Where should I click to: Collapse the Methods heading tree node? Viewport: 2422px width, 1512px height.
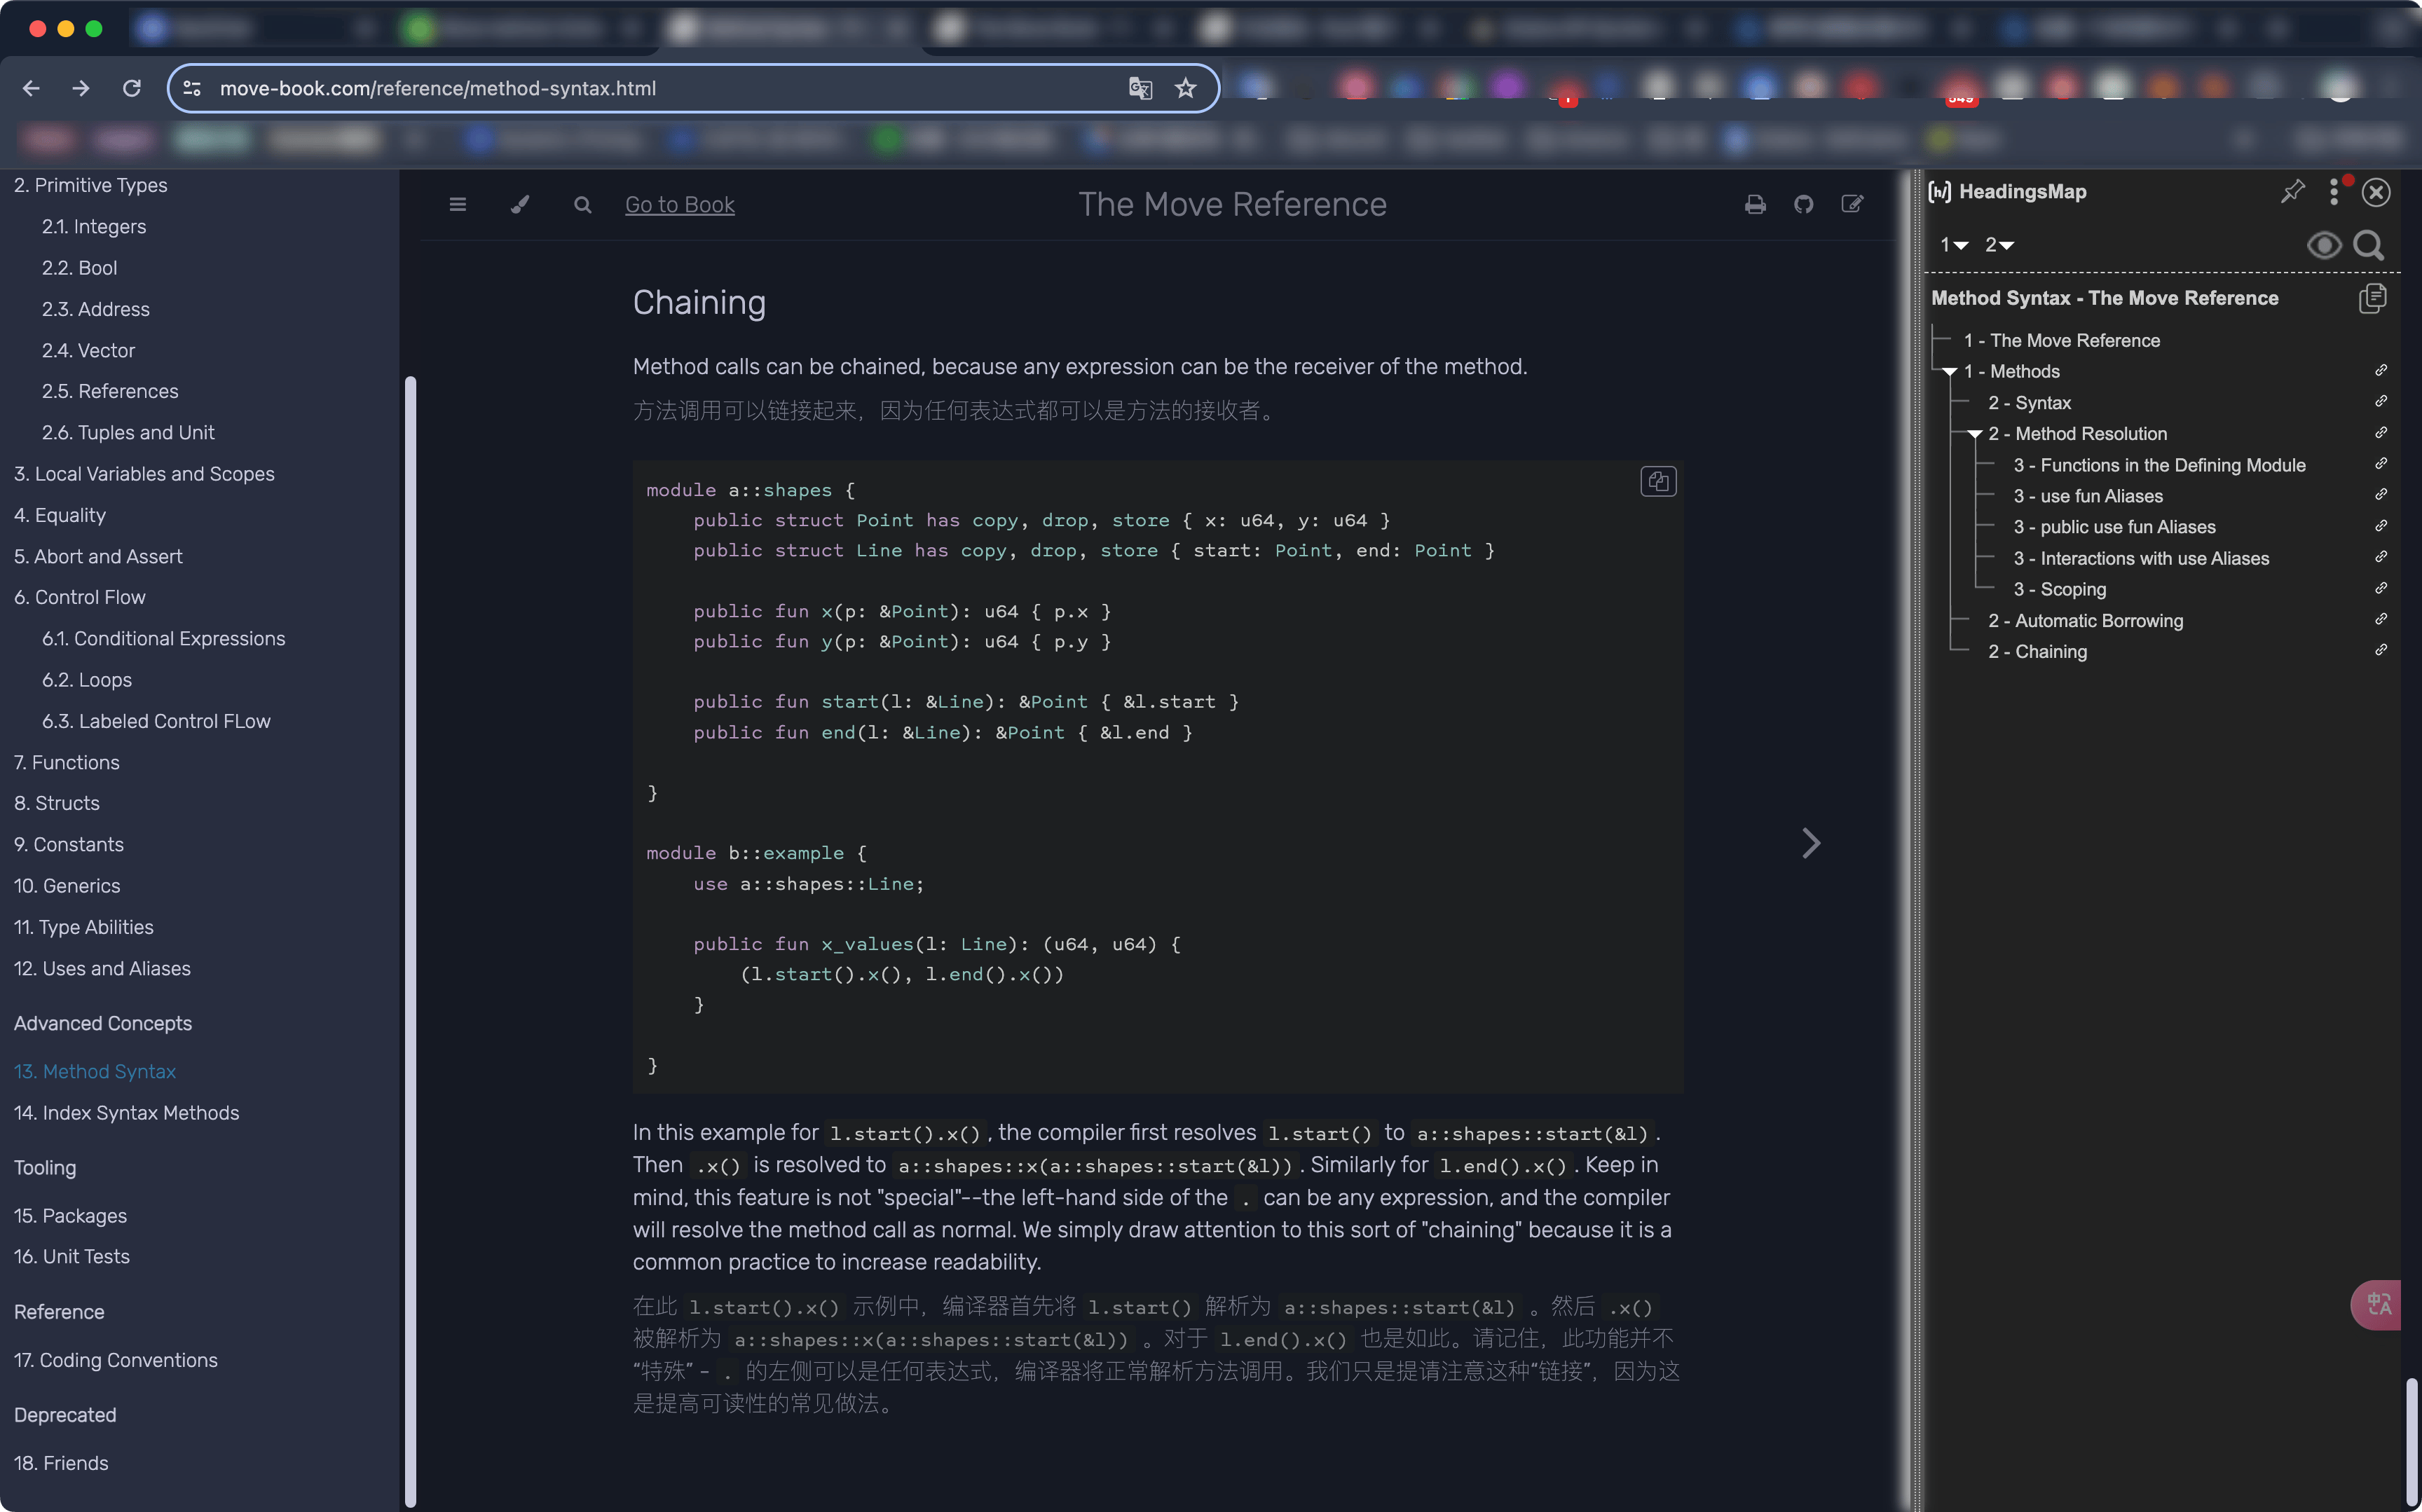pos(1949,372)
